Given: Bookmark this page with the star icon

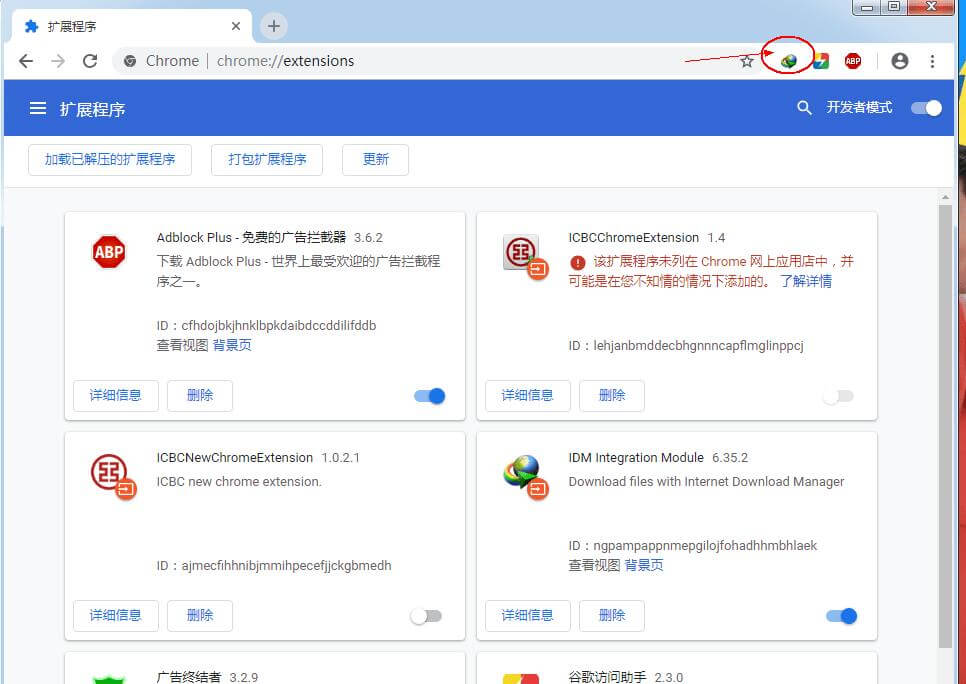Looking at the screenshot, I should [x=747, y=61].
